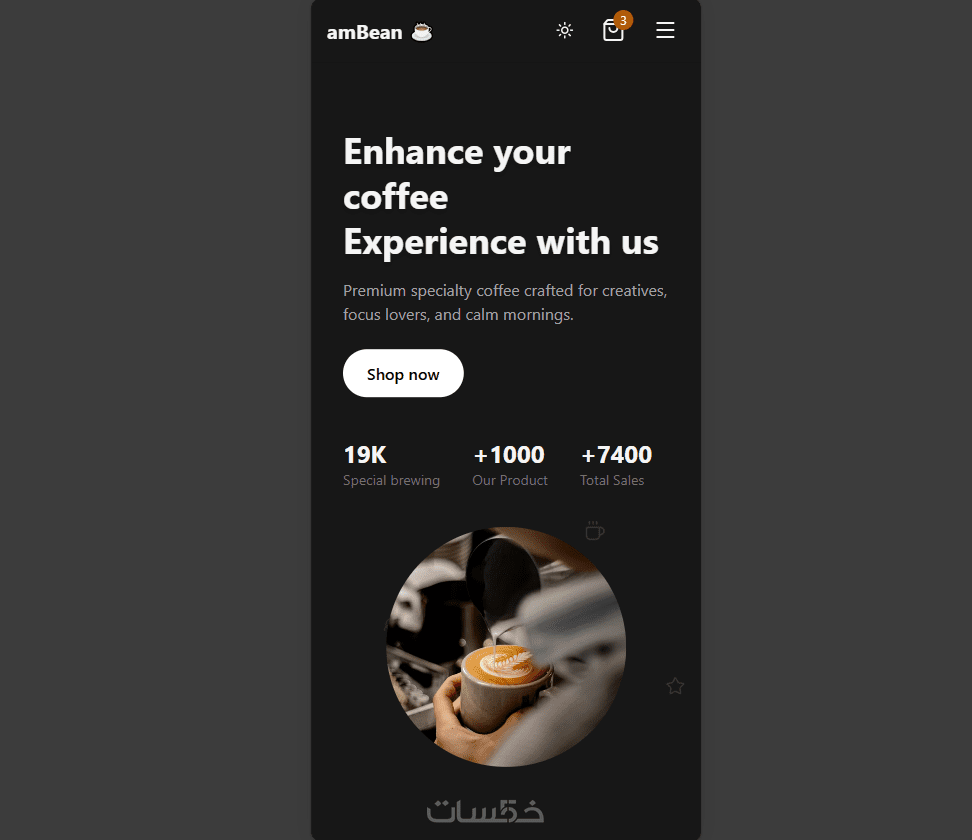Click the Arabic watermark logo at the bottom
The image size is (972, 840).
click(485, 811)
